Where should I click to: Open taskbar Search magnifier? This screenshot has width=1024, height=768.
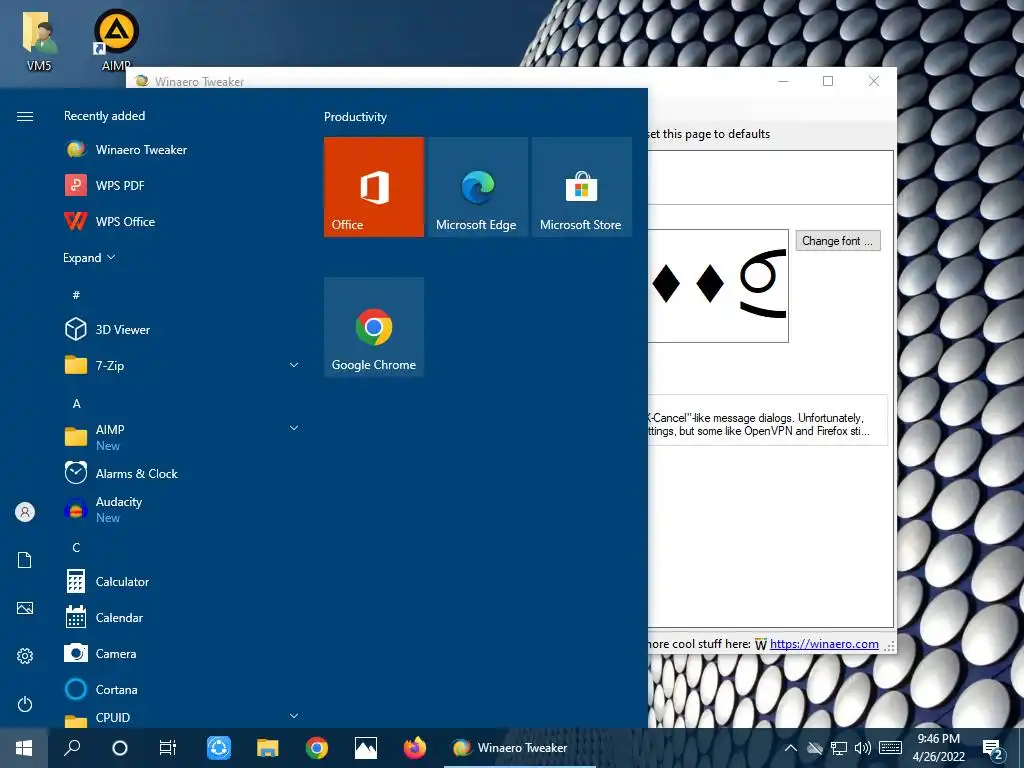(x=72, y=748)
